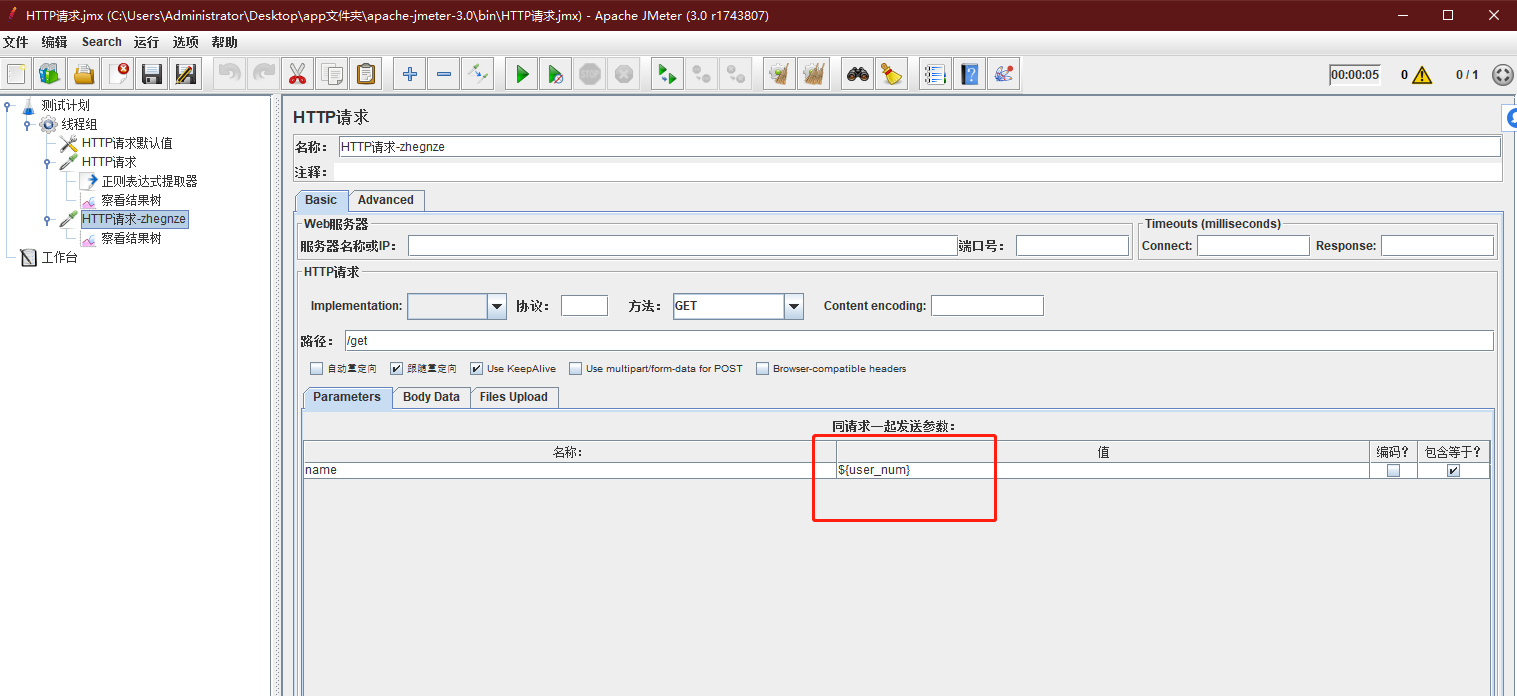Open Search with binoculars icon
Screen dimensions: 1517x696
coord(858,74)
